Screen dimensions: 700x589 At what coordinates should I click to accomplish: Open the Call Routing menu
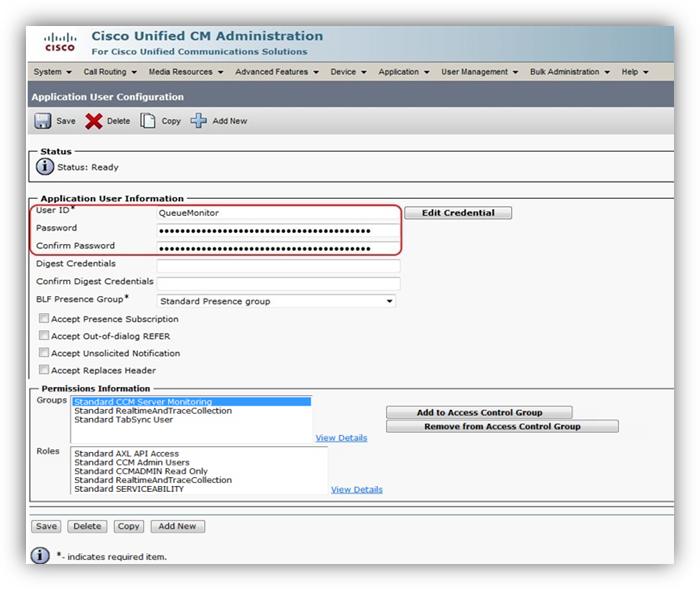[x=110, y=72]
